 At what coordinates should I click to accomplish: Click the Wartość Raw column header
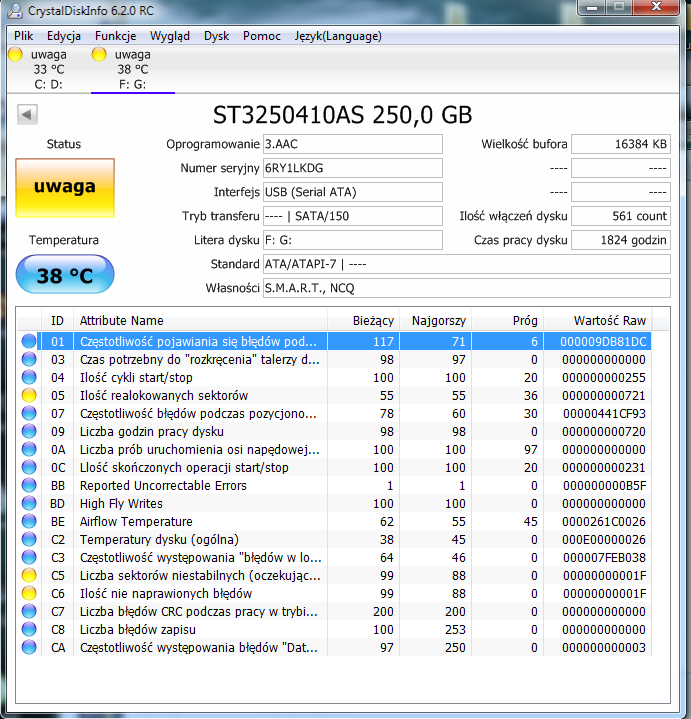[597, 321]
